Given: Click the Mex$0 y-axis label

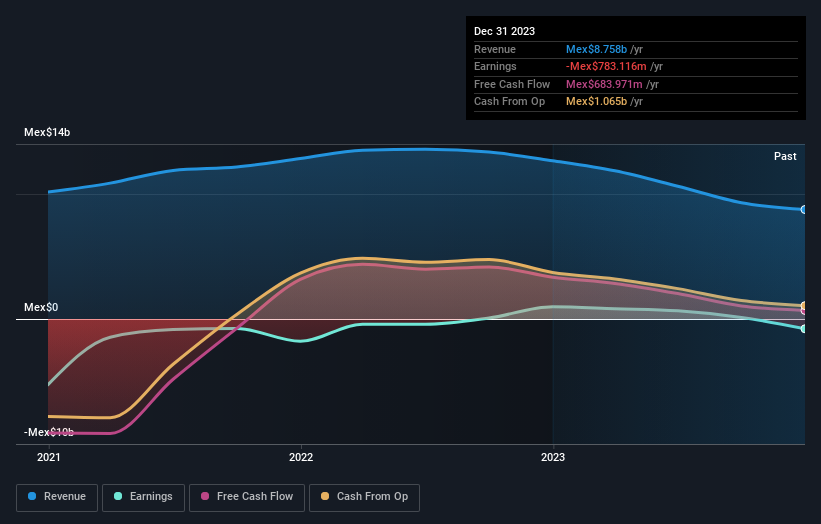Looking at the screenshot, I should 41,307.
